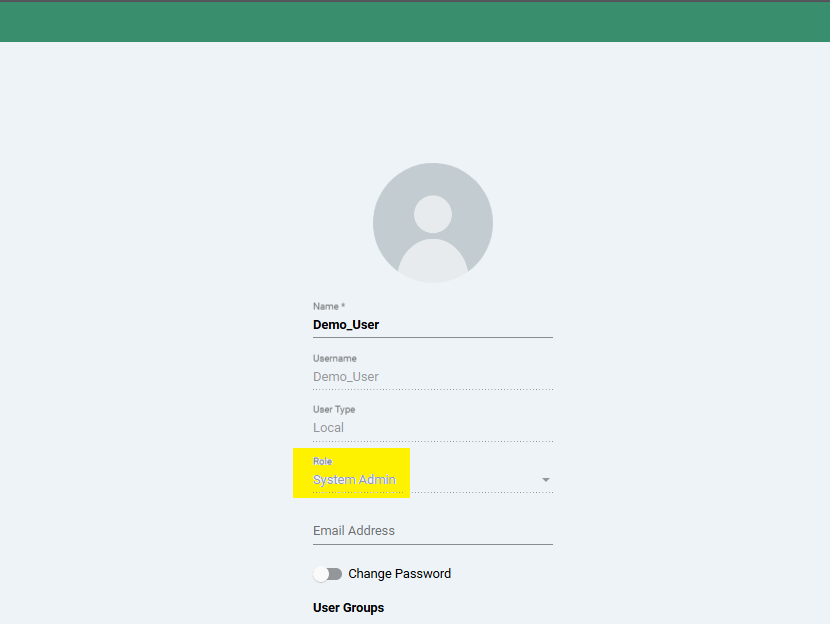Click the User Type field label
This screenshot has width=830, height=624.
click(334, 409)
